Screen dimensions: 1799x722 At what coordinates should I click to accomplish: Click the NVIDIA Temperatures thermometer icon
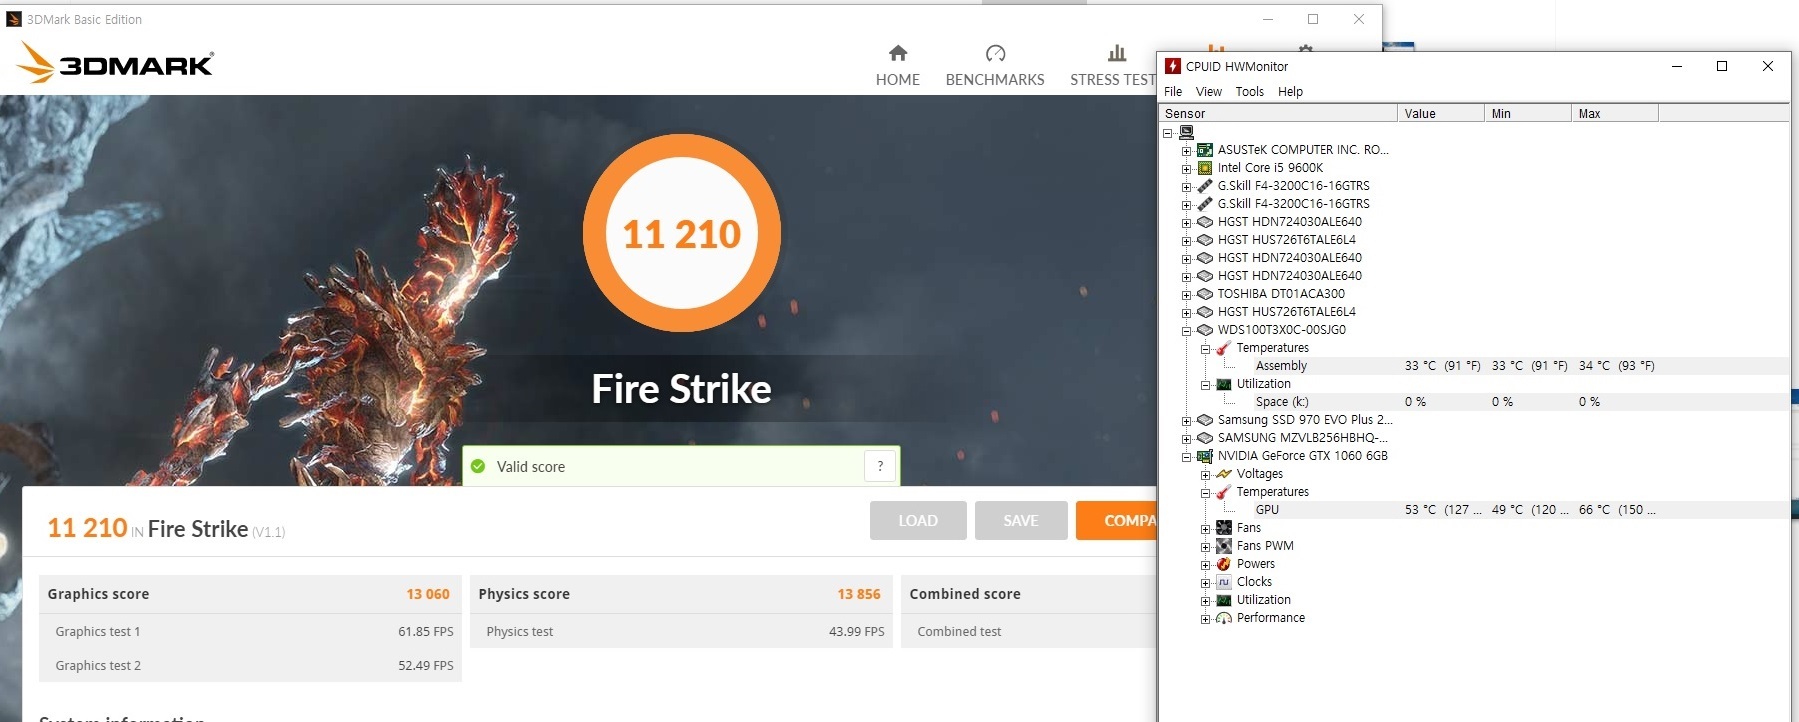point(1224,492)
